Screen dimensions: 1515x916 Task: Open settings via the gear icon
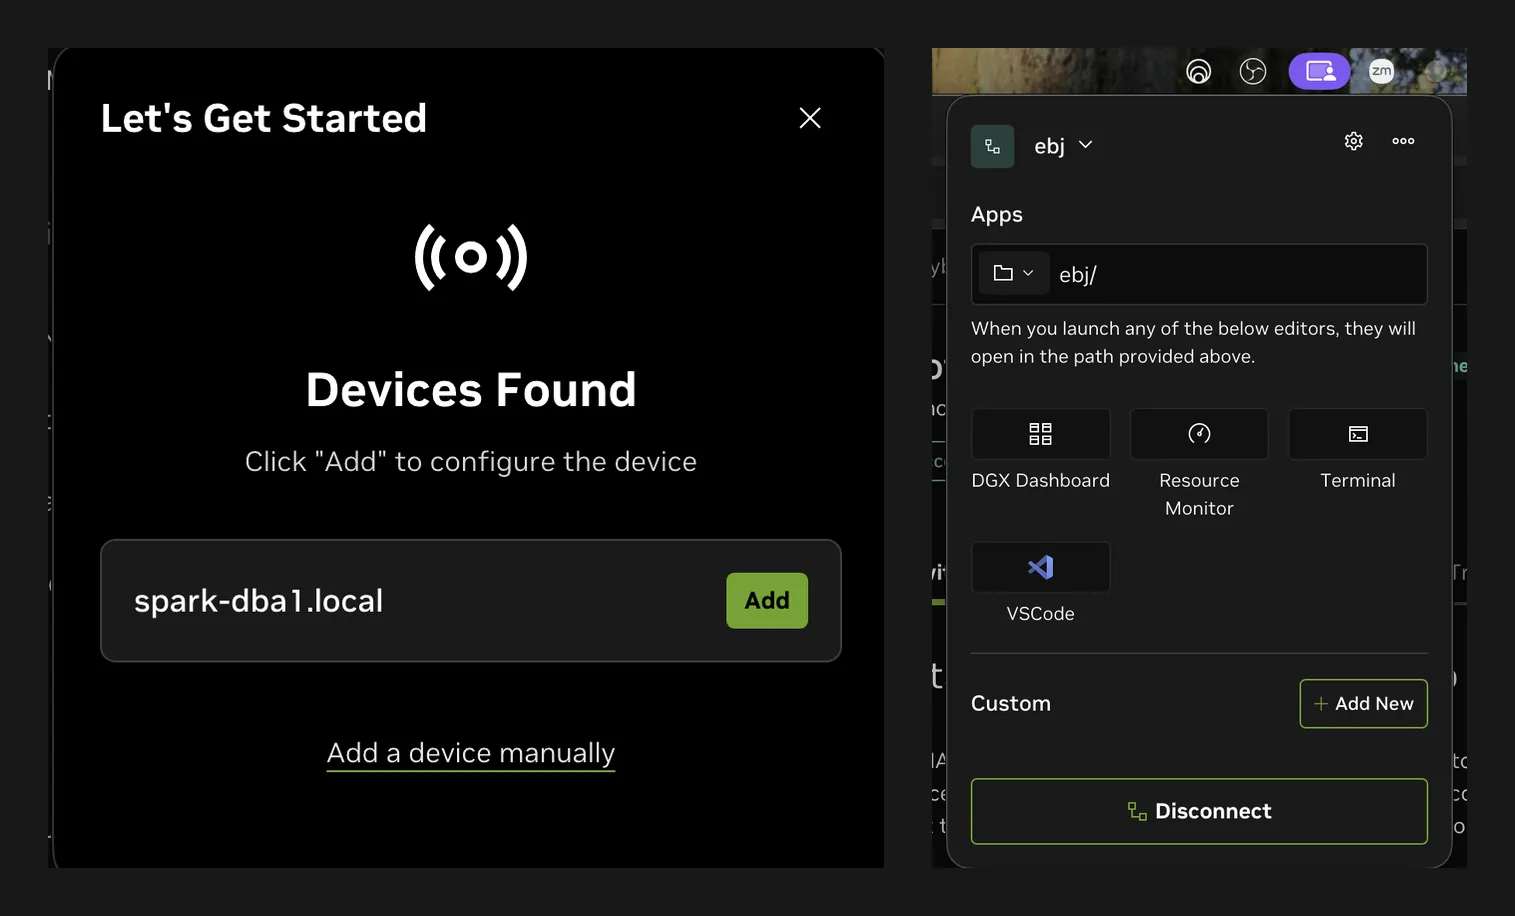click(1354, 141)
